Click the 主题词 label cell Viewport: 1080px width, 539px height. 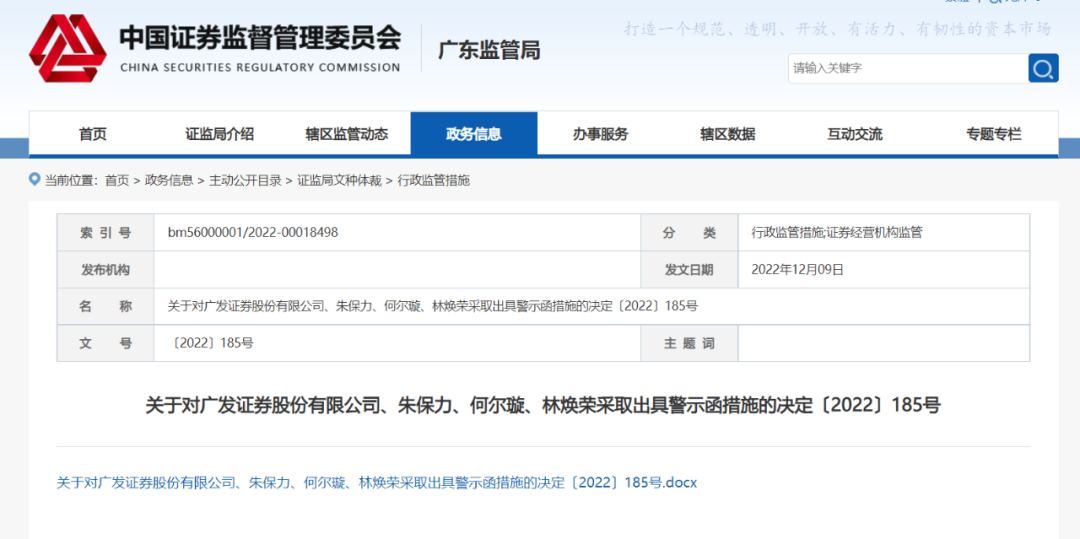point(689,342)
